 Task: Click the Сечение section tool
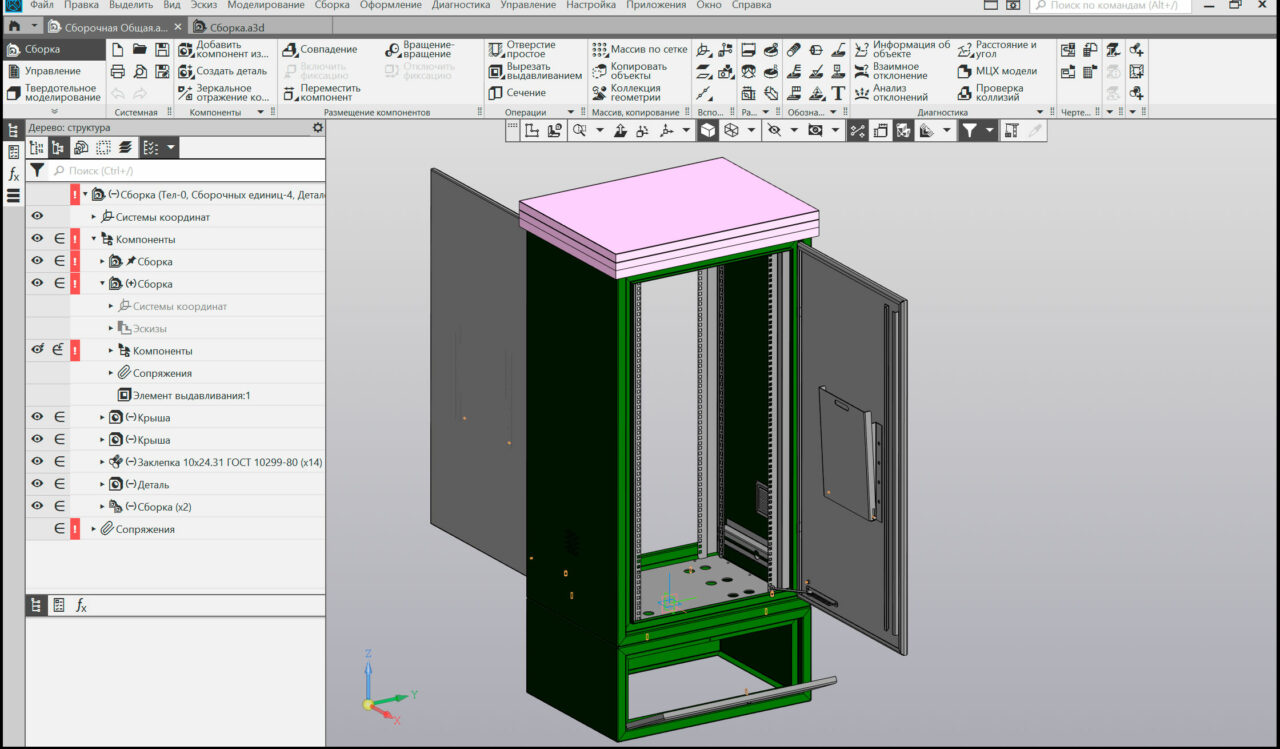[x=517, y=93]
